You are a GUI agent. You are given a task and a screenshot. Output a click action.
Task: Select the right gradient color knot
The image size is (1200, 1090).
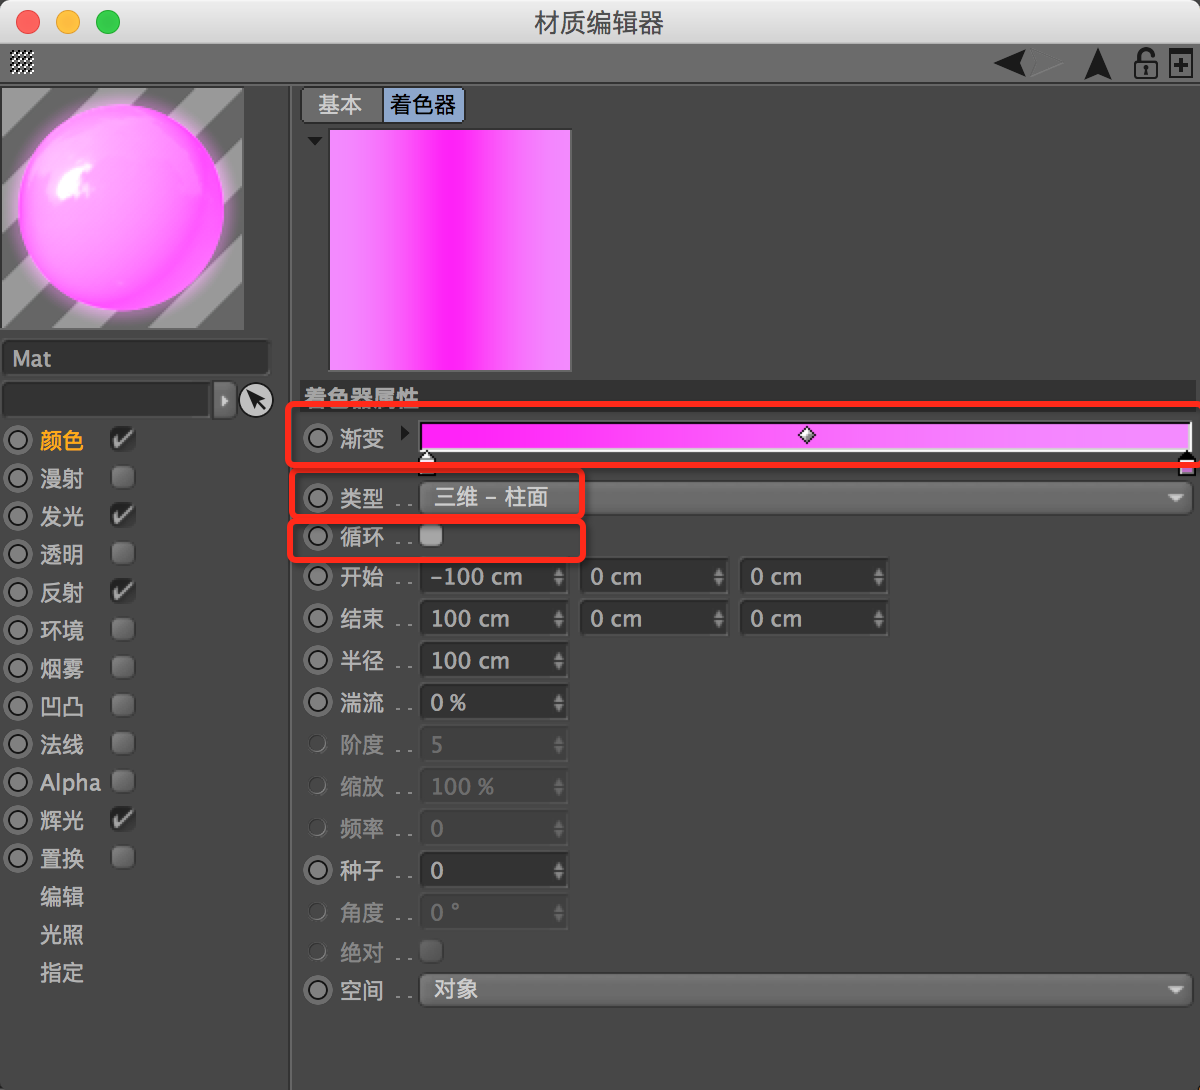pyautogui.click(x=1187, y=462)
